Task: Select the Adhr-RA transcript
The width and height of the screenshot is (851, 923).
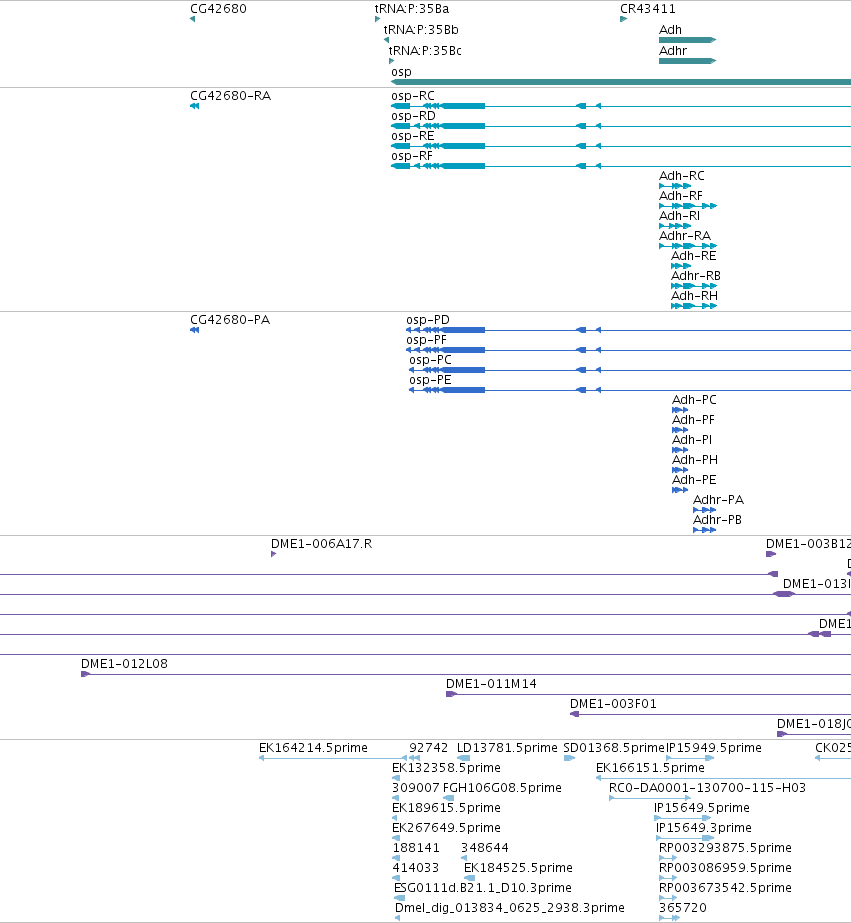Action: click(x=688, y=246)
